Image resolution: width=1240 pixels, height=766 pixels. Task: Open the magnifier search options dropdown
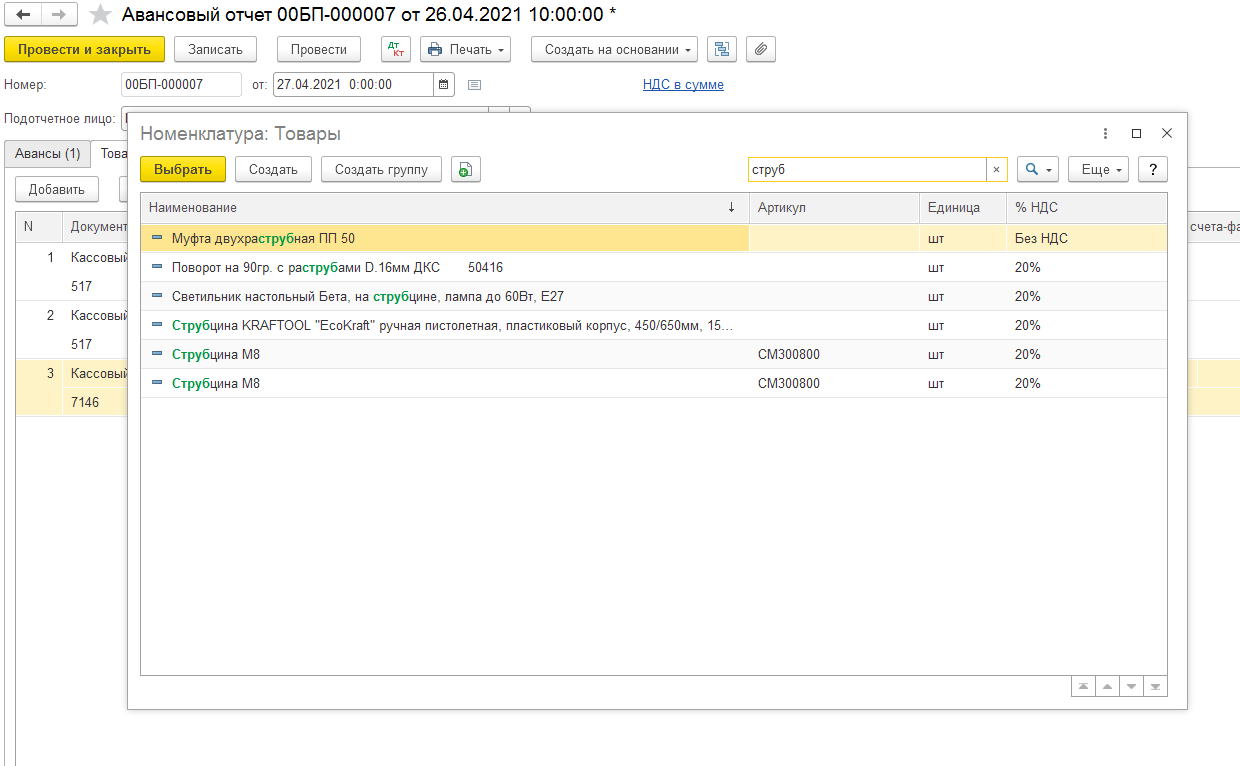pyautogui.click(x=1037, y=170)
